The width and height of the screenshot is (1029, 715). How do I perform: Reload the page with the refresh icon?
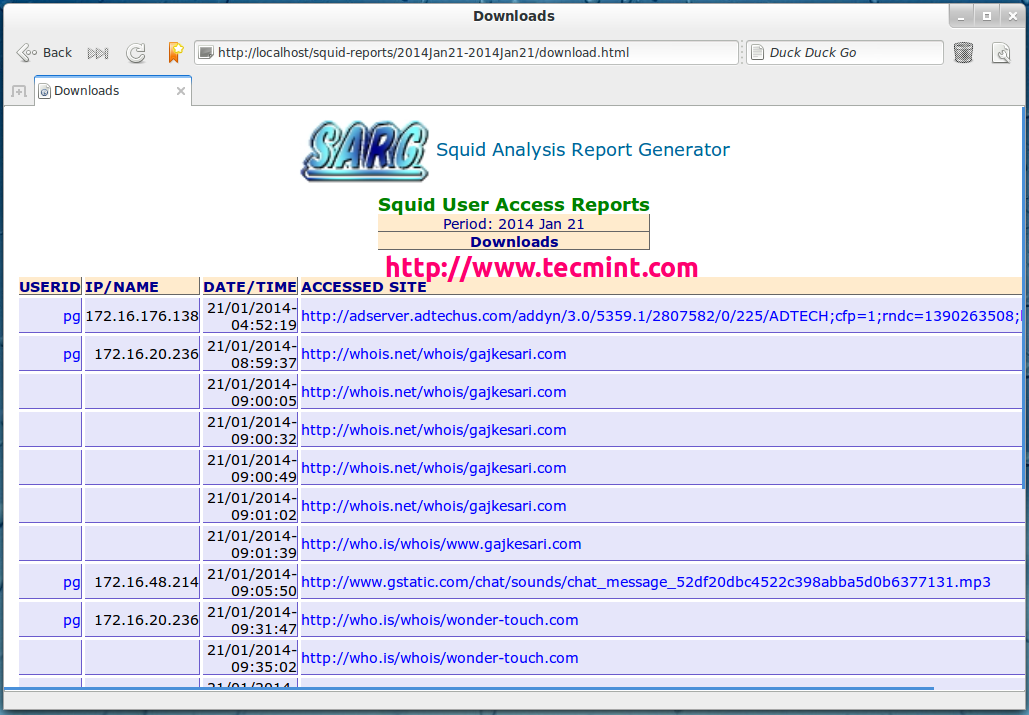136,53
